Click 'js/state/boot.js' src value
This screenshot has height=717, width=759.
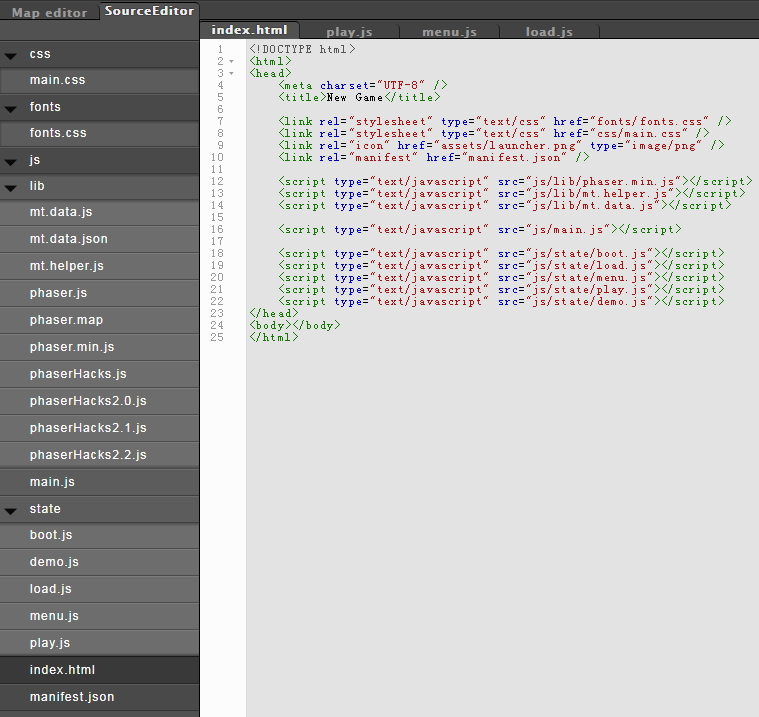tap(590, 254)
